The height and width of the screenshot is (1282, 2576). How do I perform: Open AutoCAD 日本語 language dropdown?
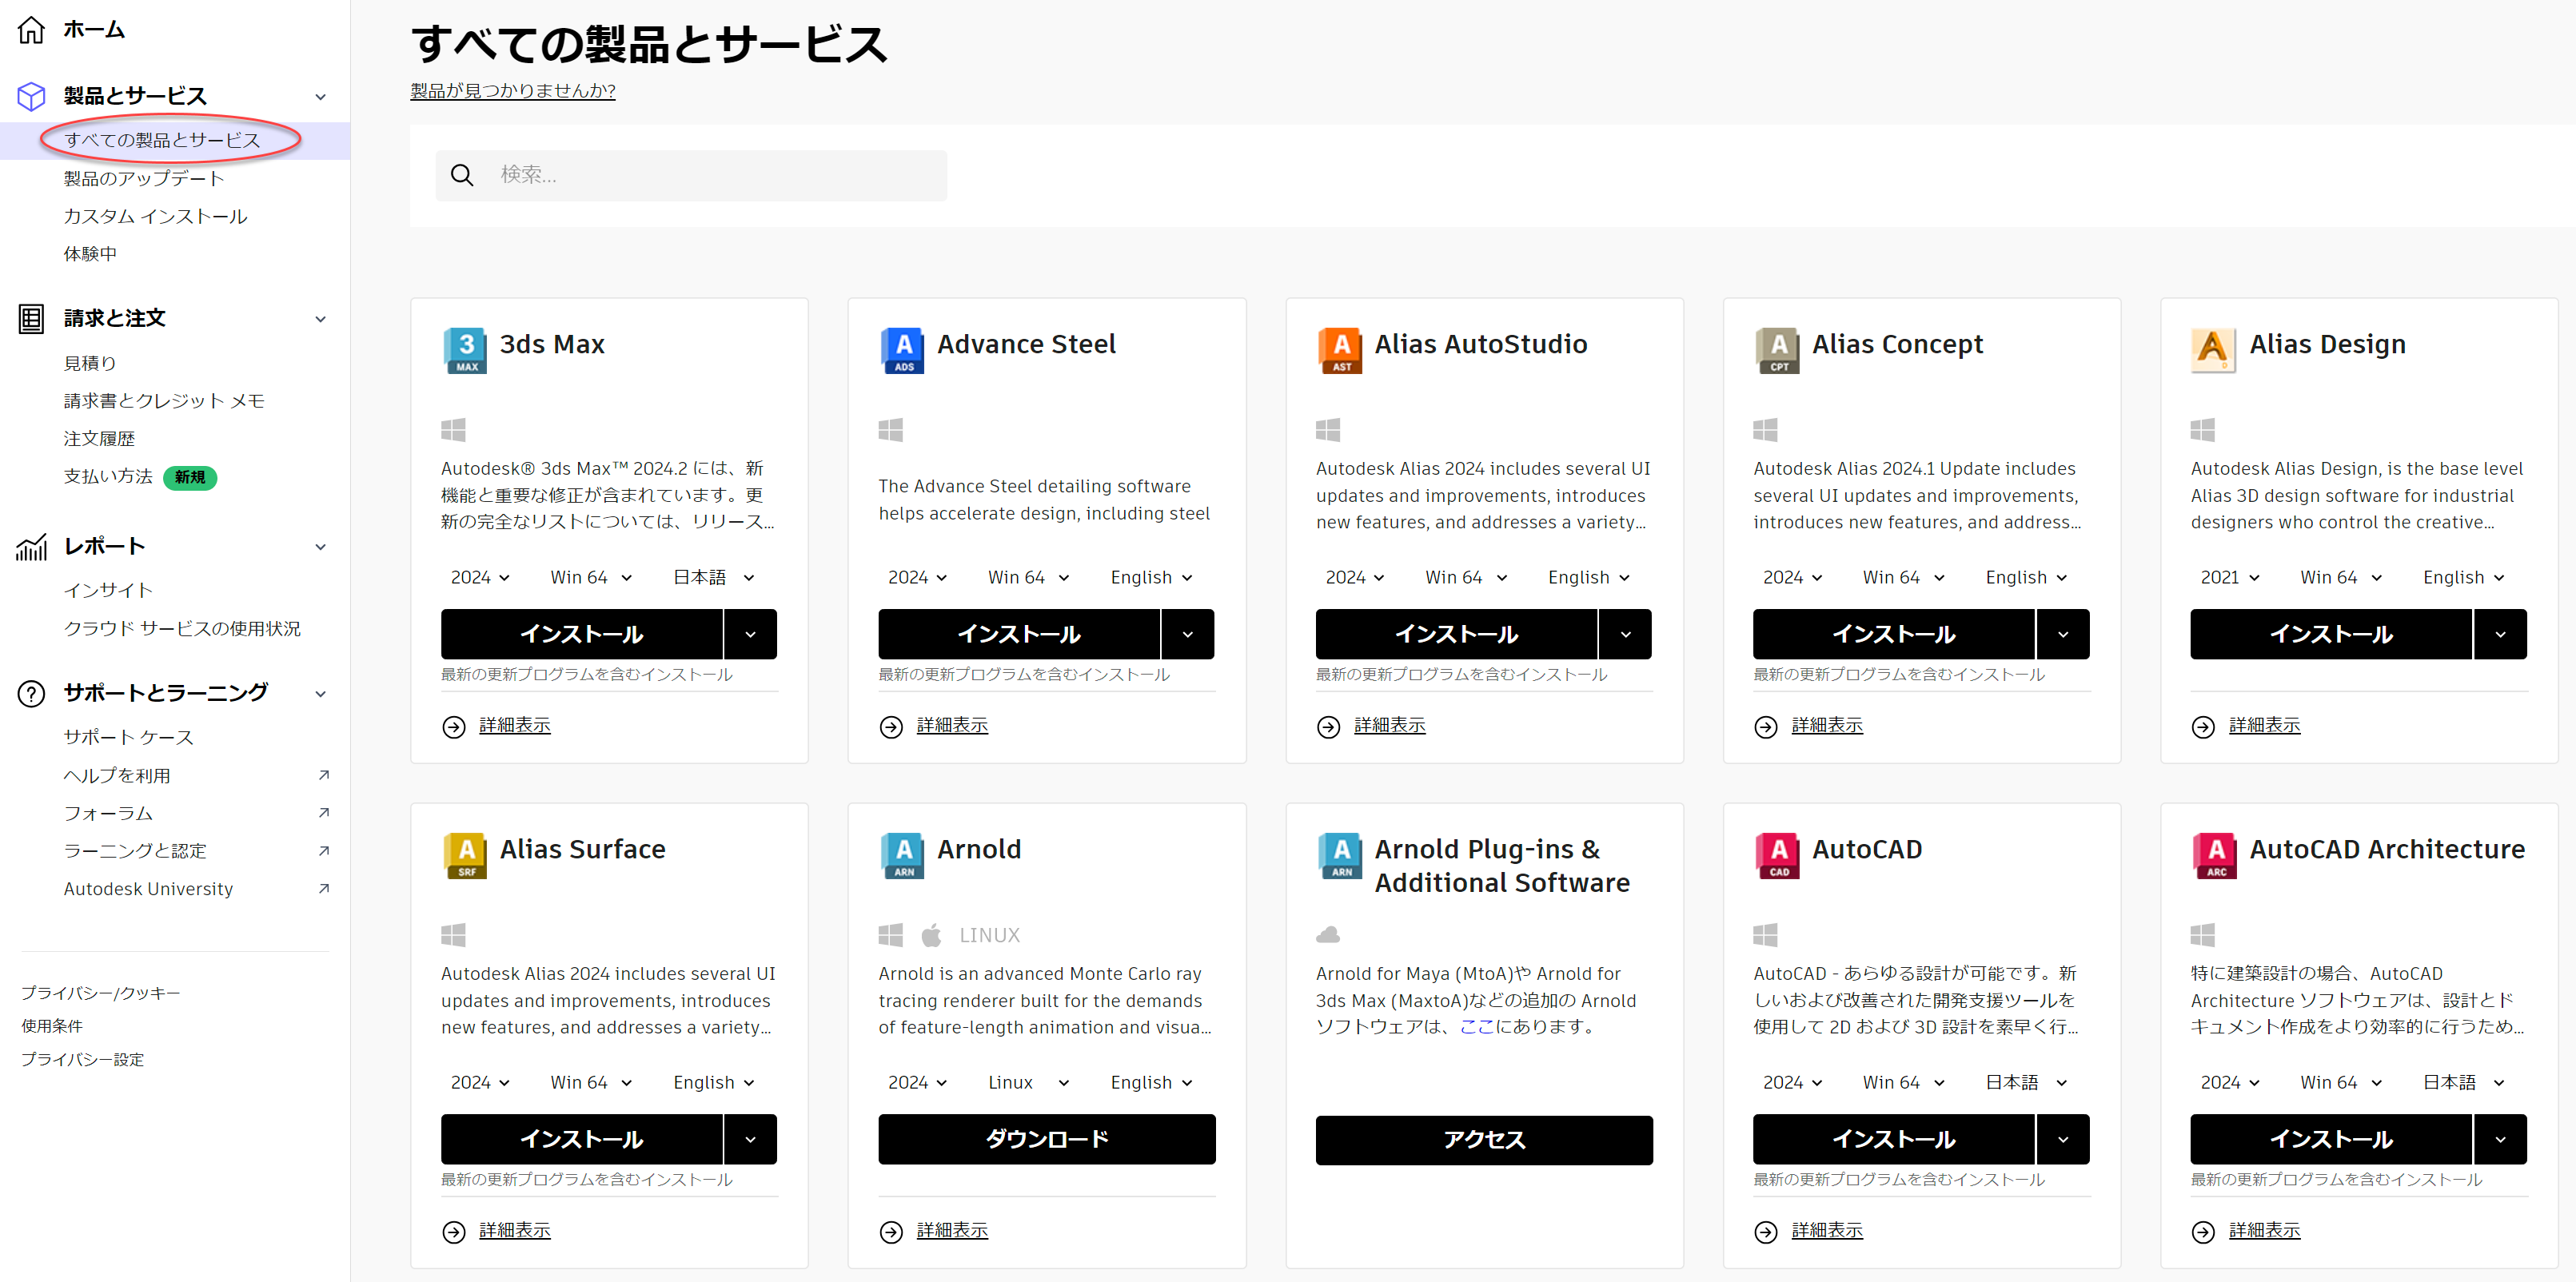(2026, 1082)
